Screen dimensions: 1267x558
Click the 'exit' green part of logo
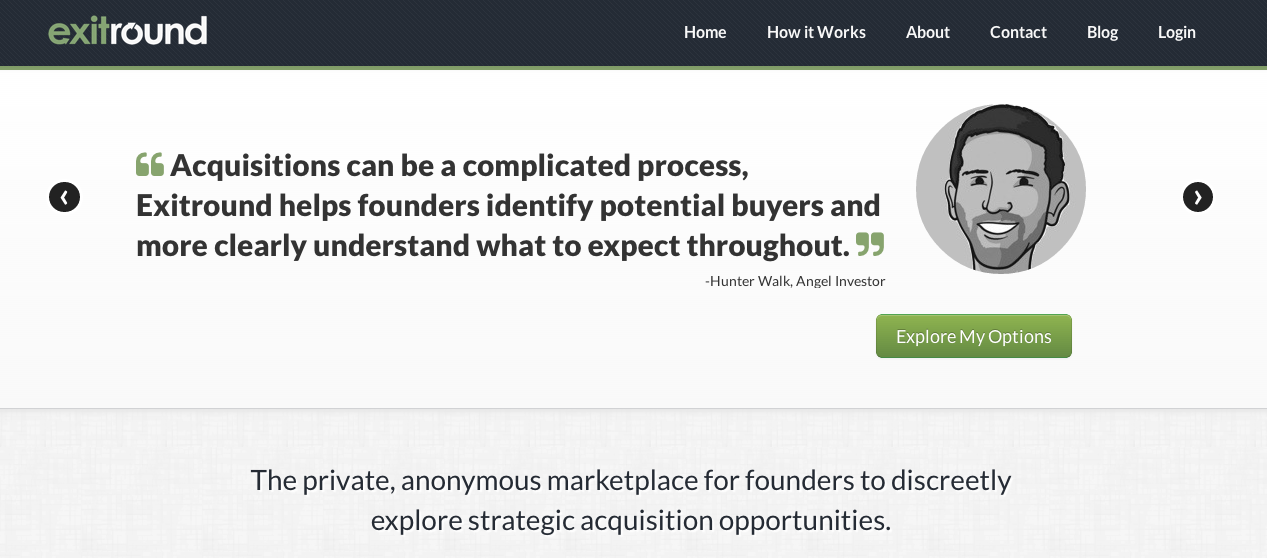click(77, 31)
